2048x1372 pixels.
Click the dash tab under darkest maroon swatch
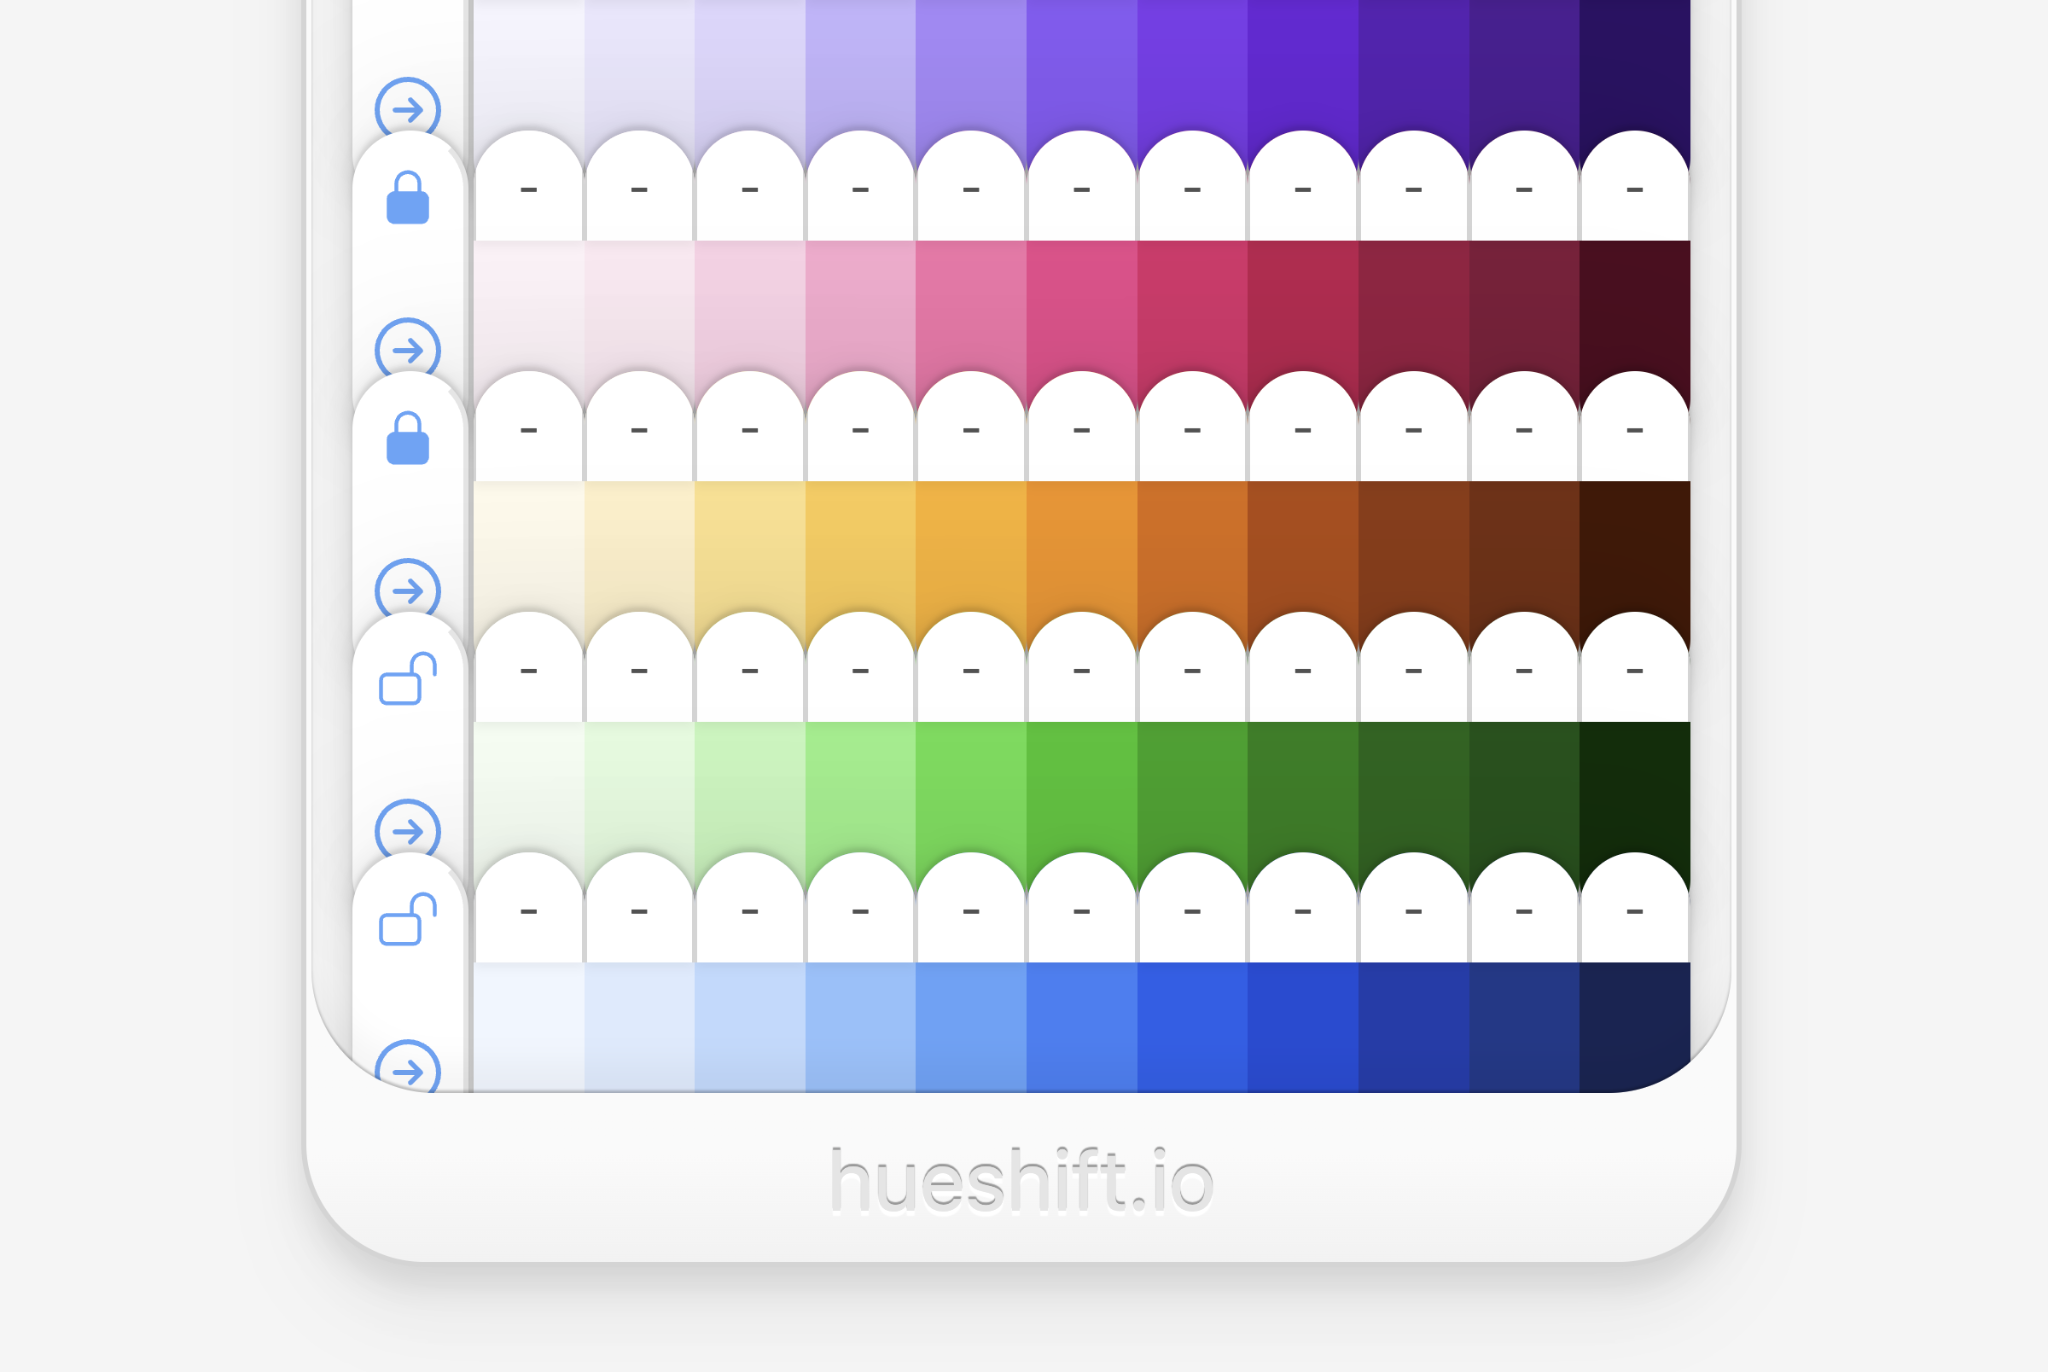coord(1634,430)
